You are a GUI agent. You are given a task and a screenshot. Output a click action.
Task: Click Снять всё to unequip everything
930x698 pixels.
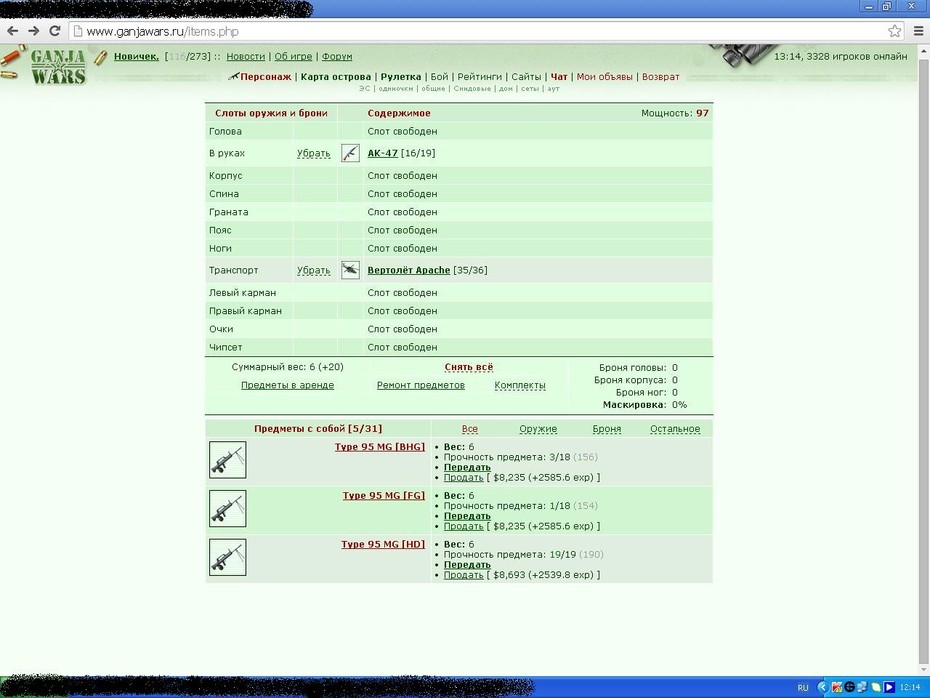tap(469, 367)
